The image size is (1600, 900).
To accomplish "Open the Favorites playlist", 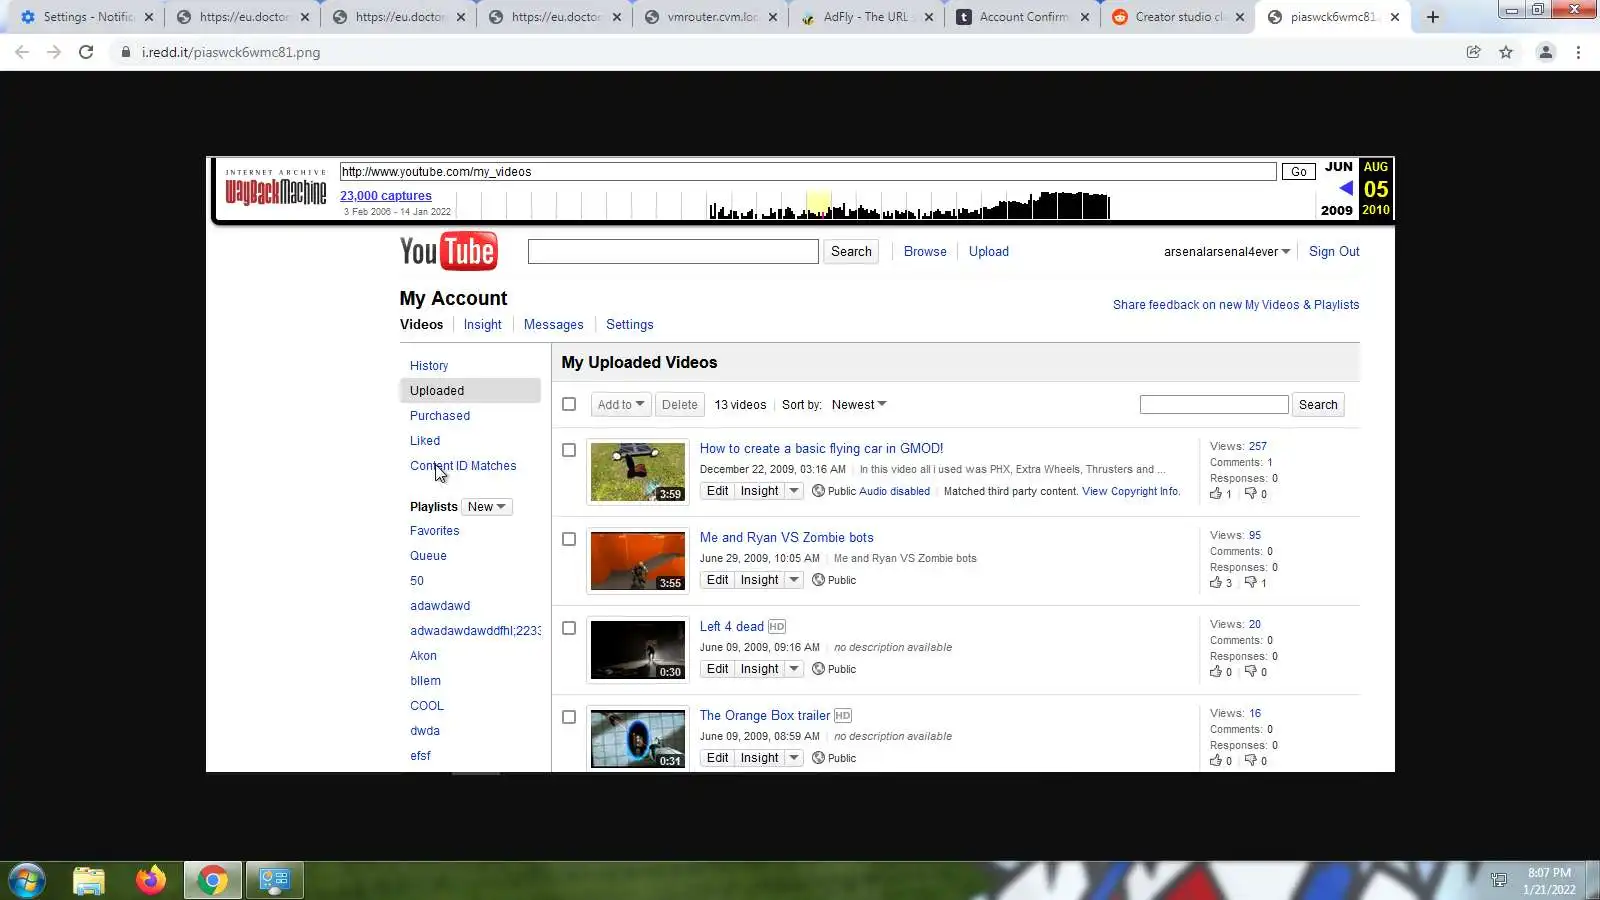I will tap(435, 531).
